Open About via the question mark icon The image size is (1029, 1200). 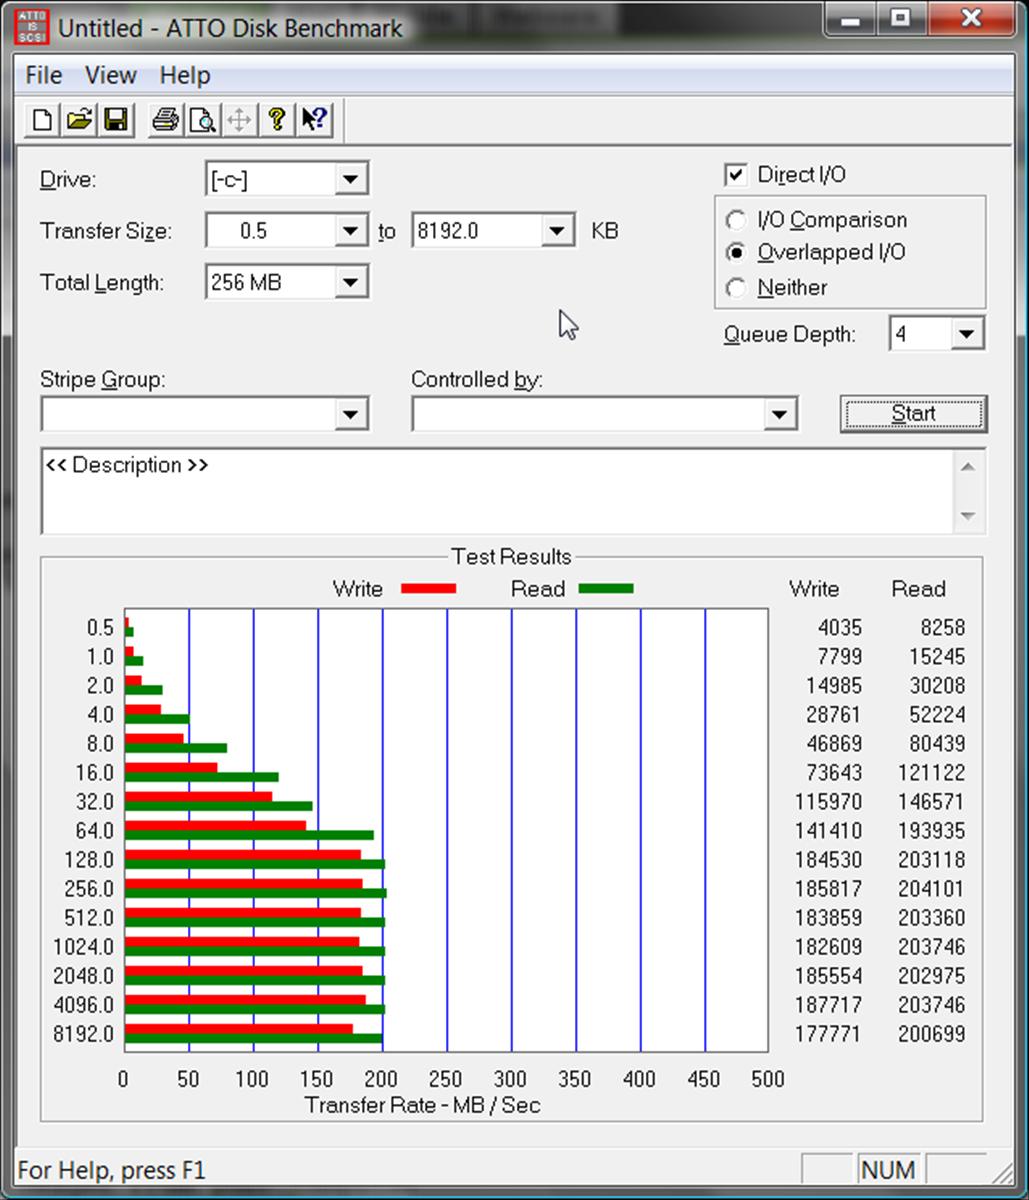click(x=277, y=121)
